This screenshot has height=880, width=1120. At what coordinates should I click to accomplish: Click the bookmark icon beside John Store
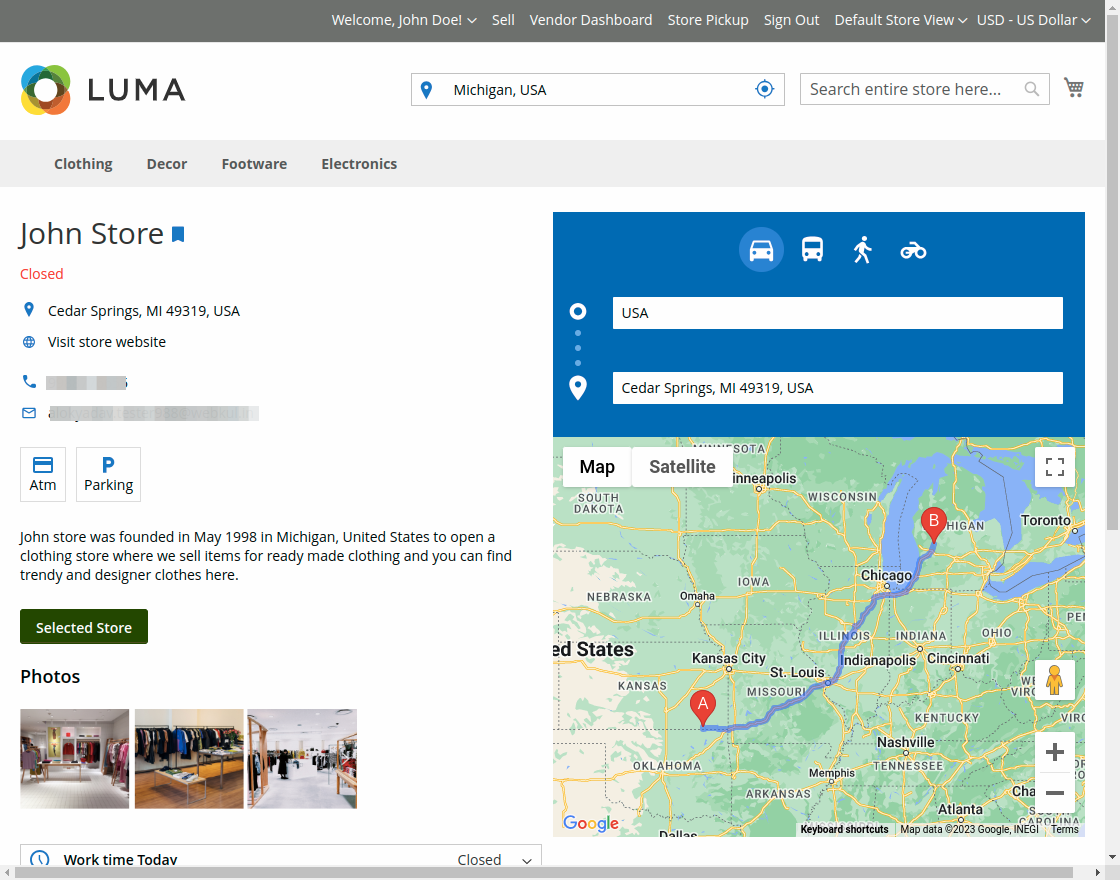pos(178,234)
